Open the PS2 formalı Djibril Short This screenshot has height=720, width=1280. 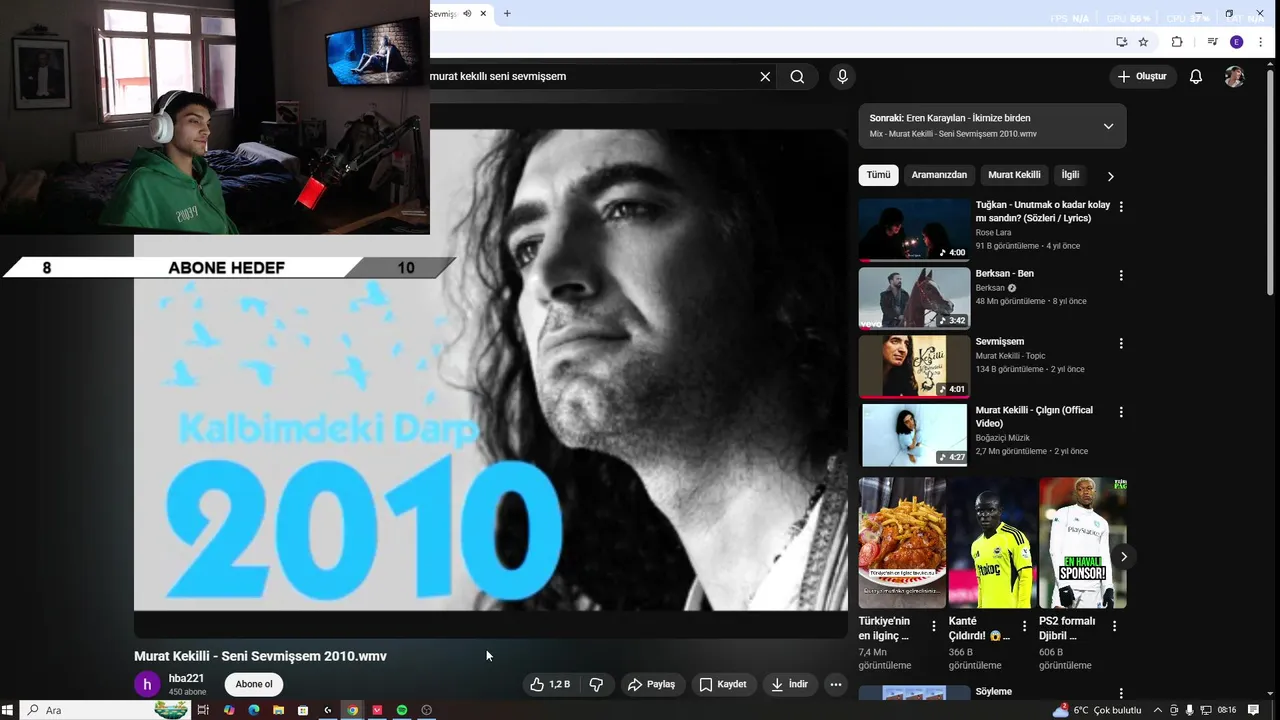[x=1082, y=543]
